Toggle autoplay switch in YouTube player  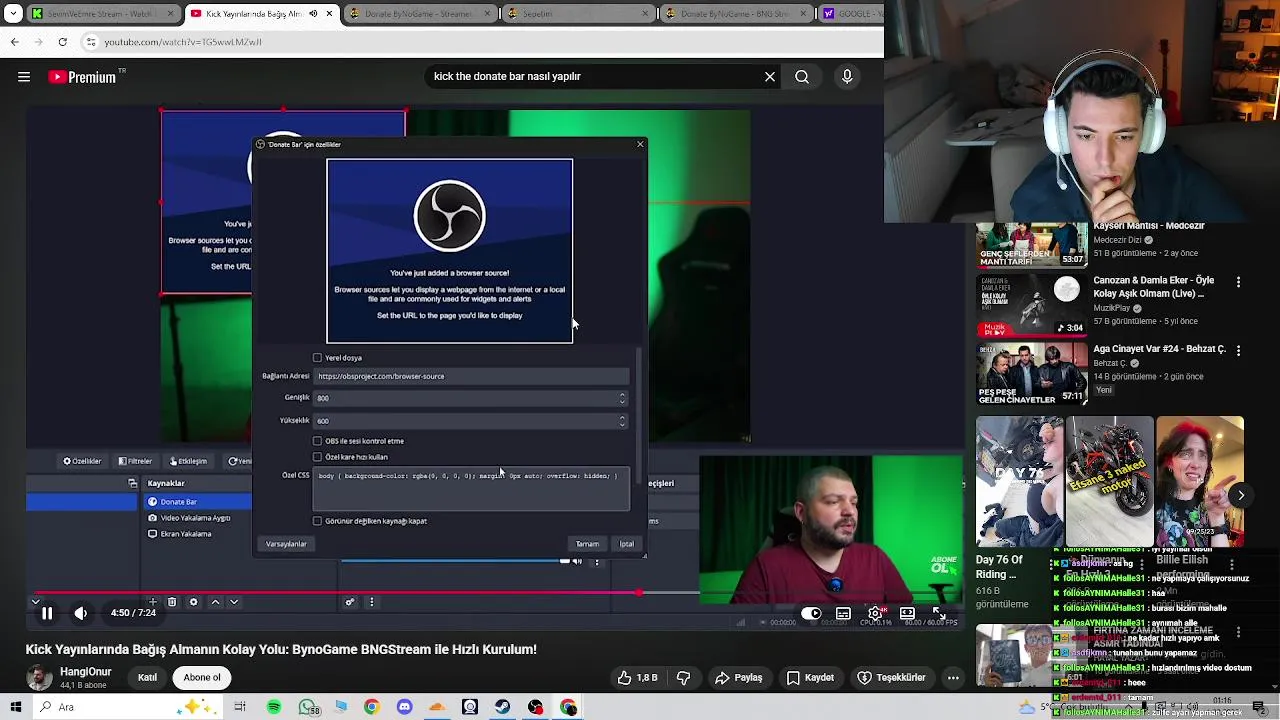(x=811, y=613)
